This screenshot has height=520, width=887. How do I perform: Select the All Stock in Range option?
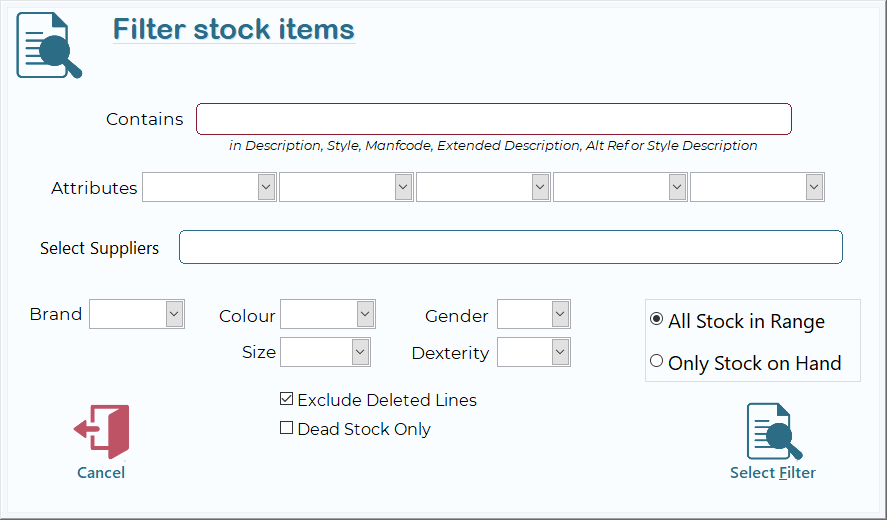tap(657, 320)
